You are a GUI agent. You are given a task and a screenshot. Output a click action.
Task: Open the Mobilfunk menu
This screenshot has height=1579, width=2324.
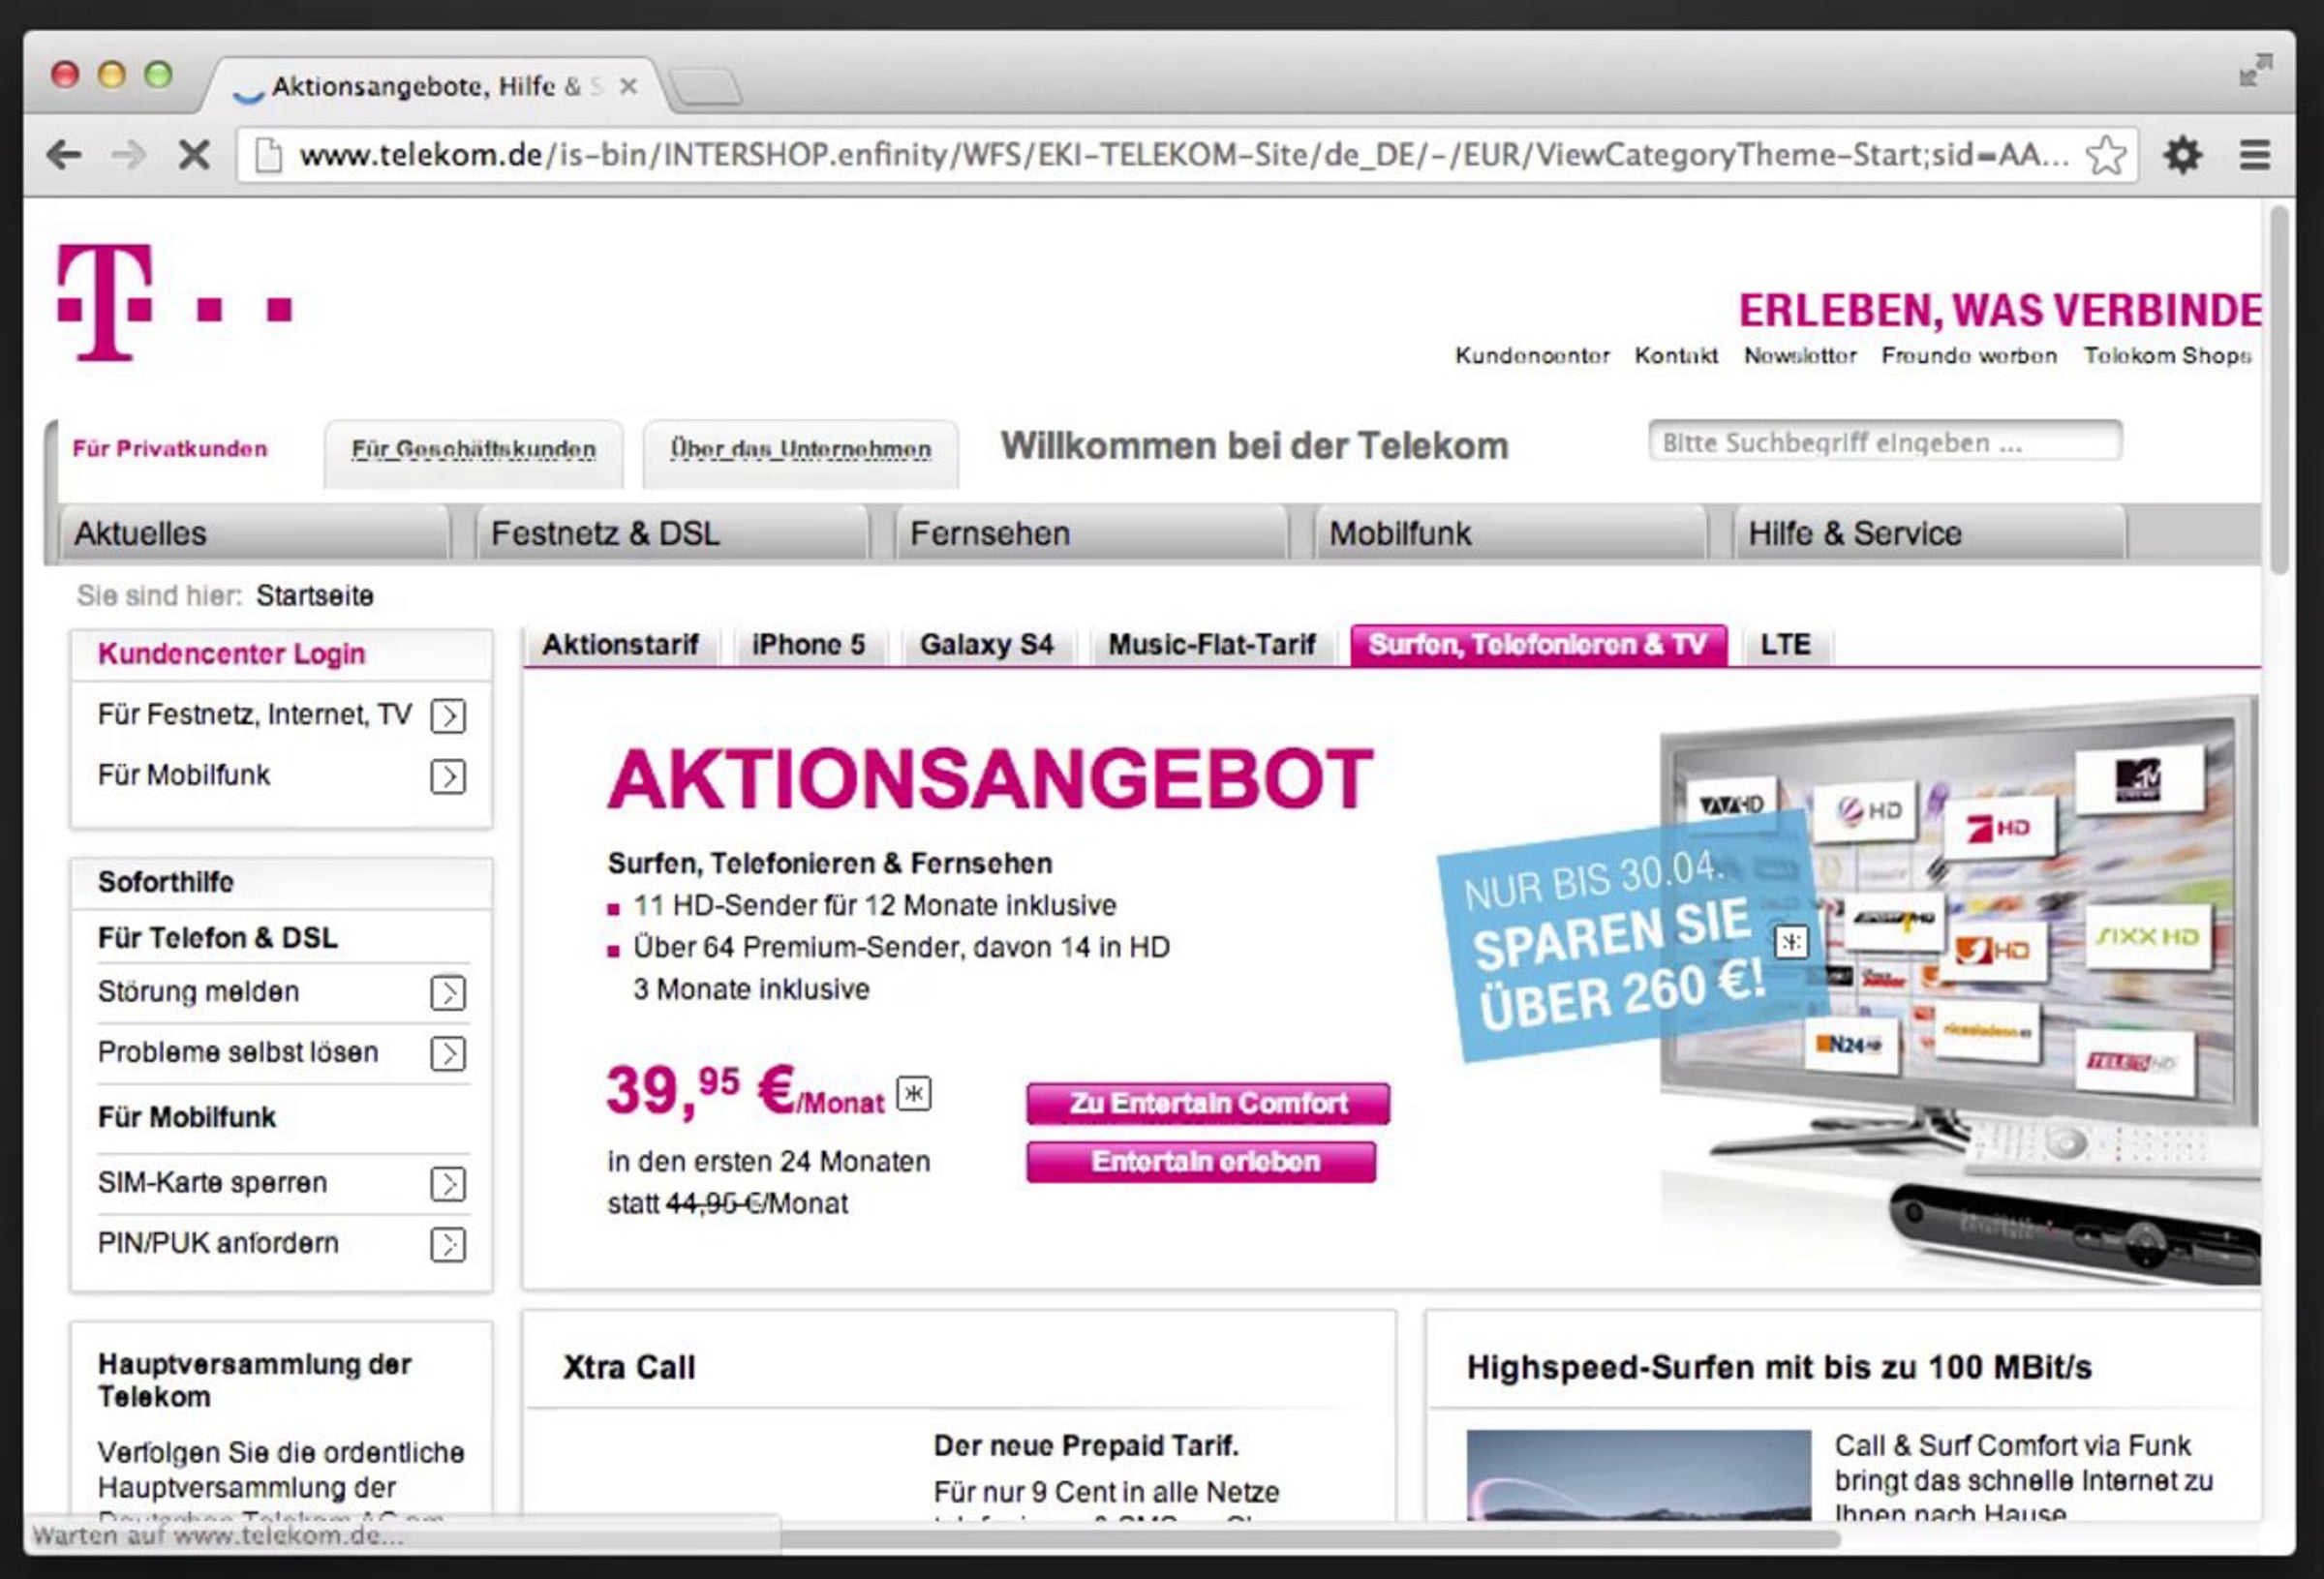click(x=1510, y=533)
